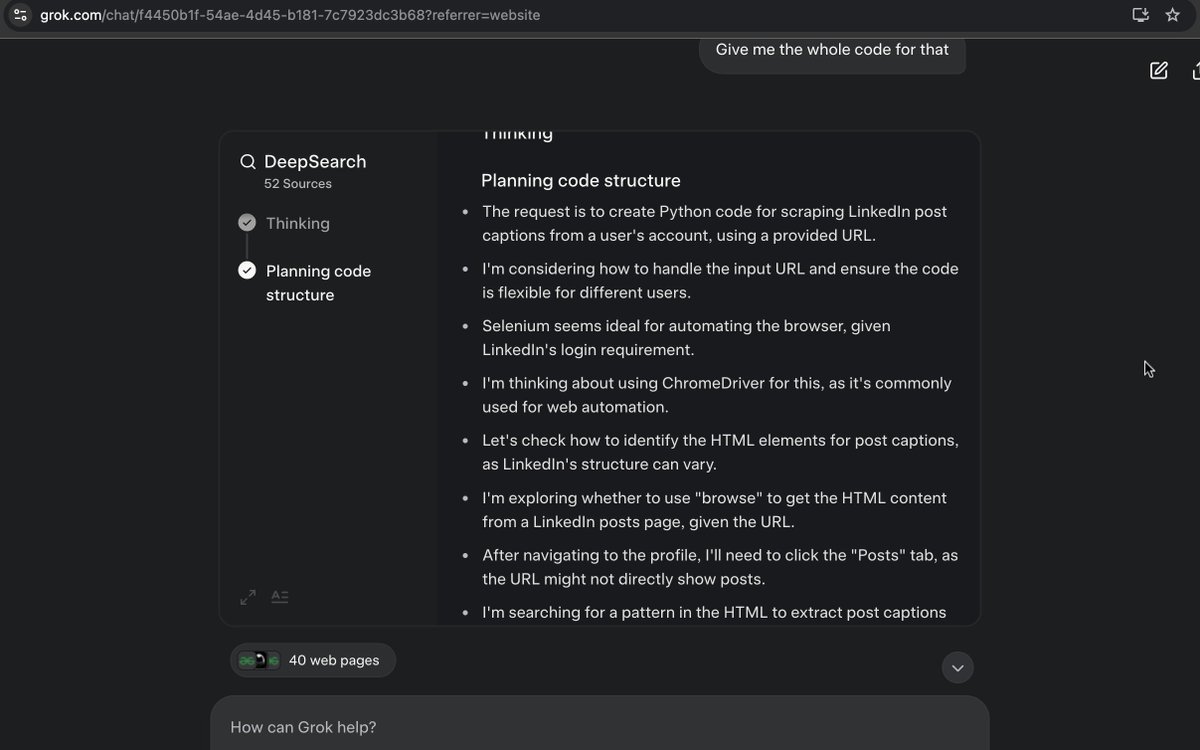Click the DeepSearch title text
Viewport: 1200px width, 750px height.
click(315, 162)
